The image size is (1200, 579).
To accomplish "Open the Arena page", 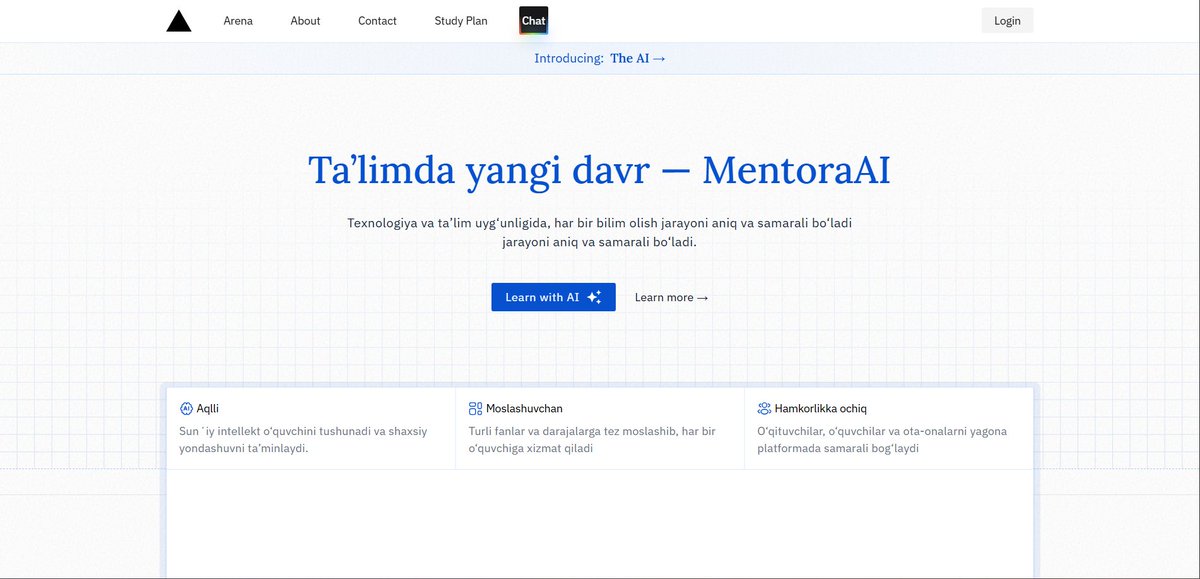I will pyautogui.click(x=238, y=21).
